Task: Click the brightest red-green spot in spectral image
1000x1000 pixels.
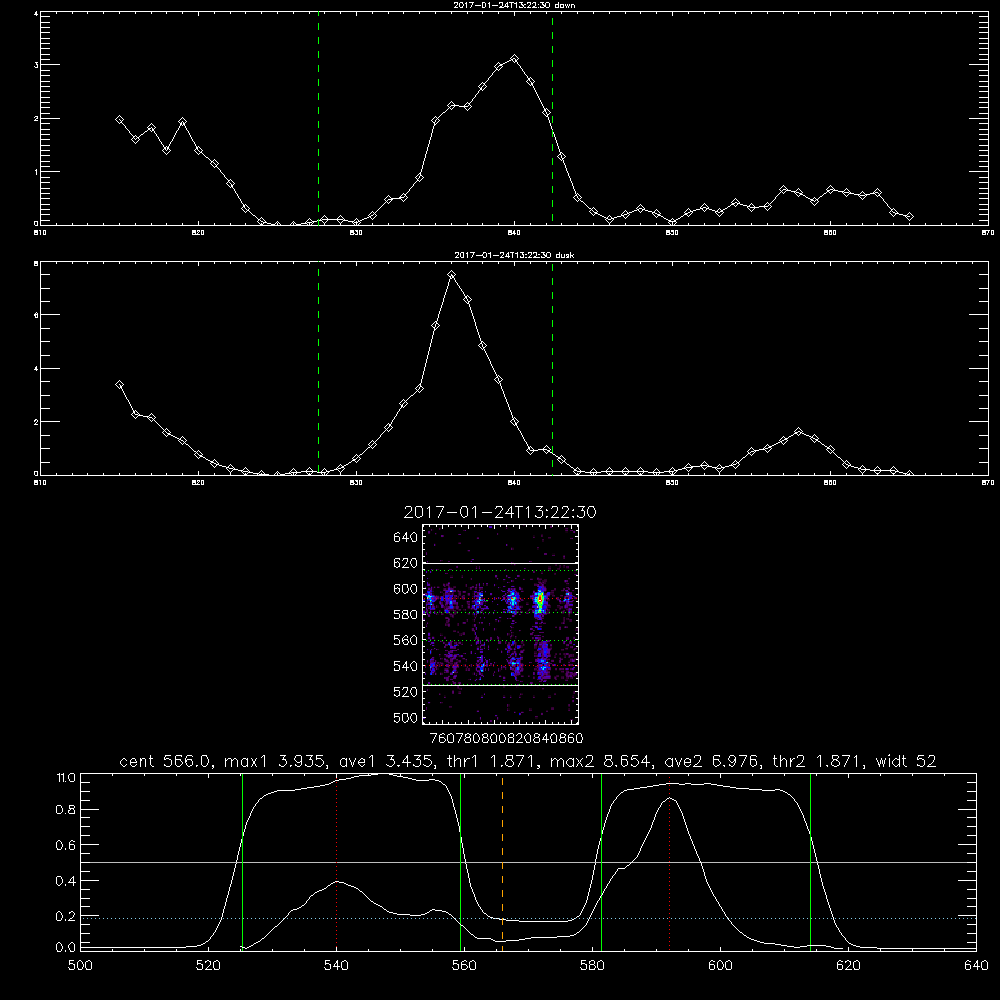Action: [x=540, y=599]
